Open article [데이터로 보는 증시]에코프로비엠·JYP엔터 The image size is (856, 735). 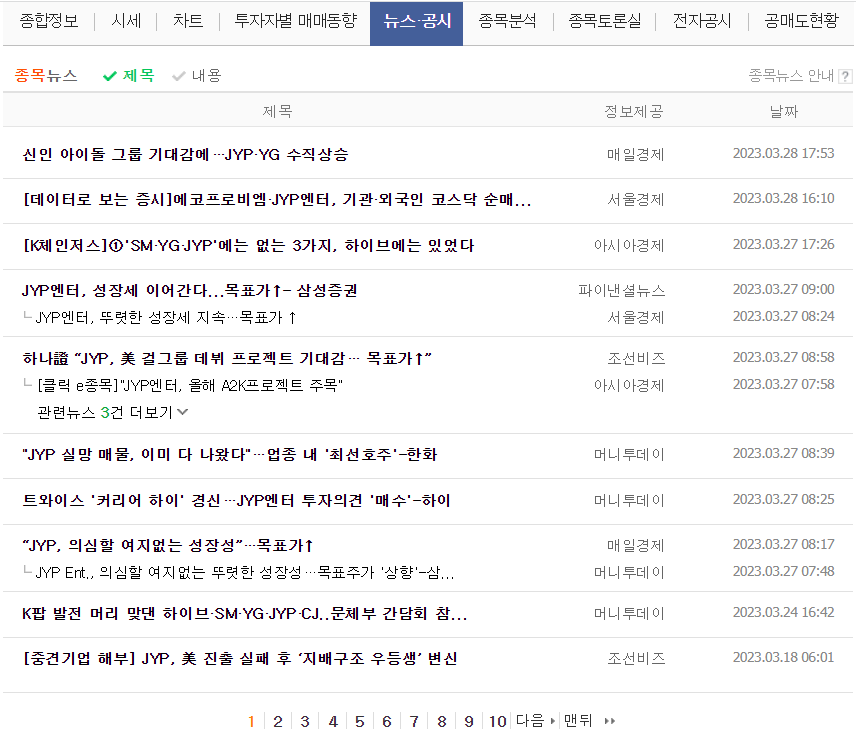click(x=276, y=200)
